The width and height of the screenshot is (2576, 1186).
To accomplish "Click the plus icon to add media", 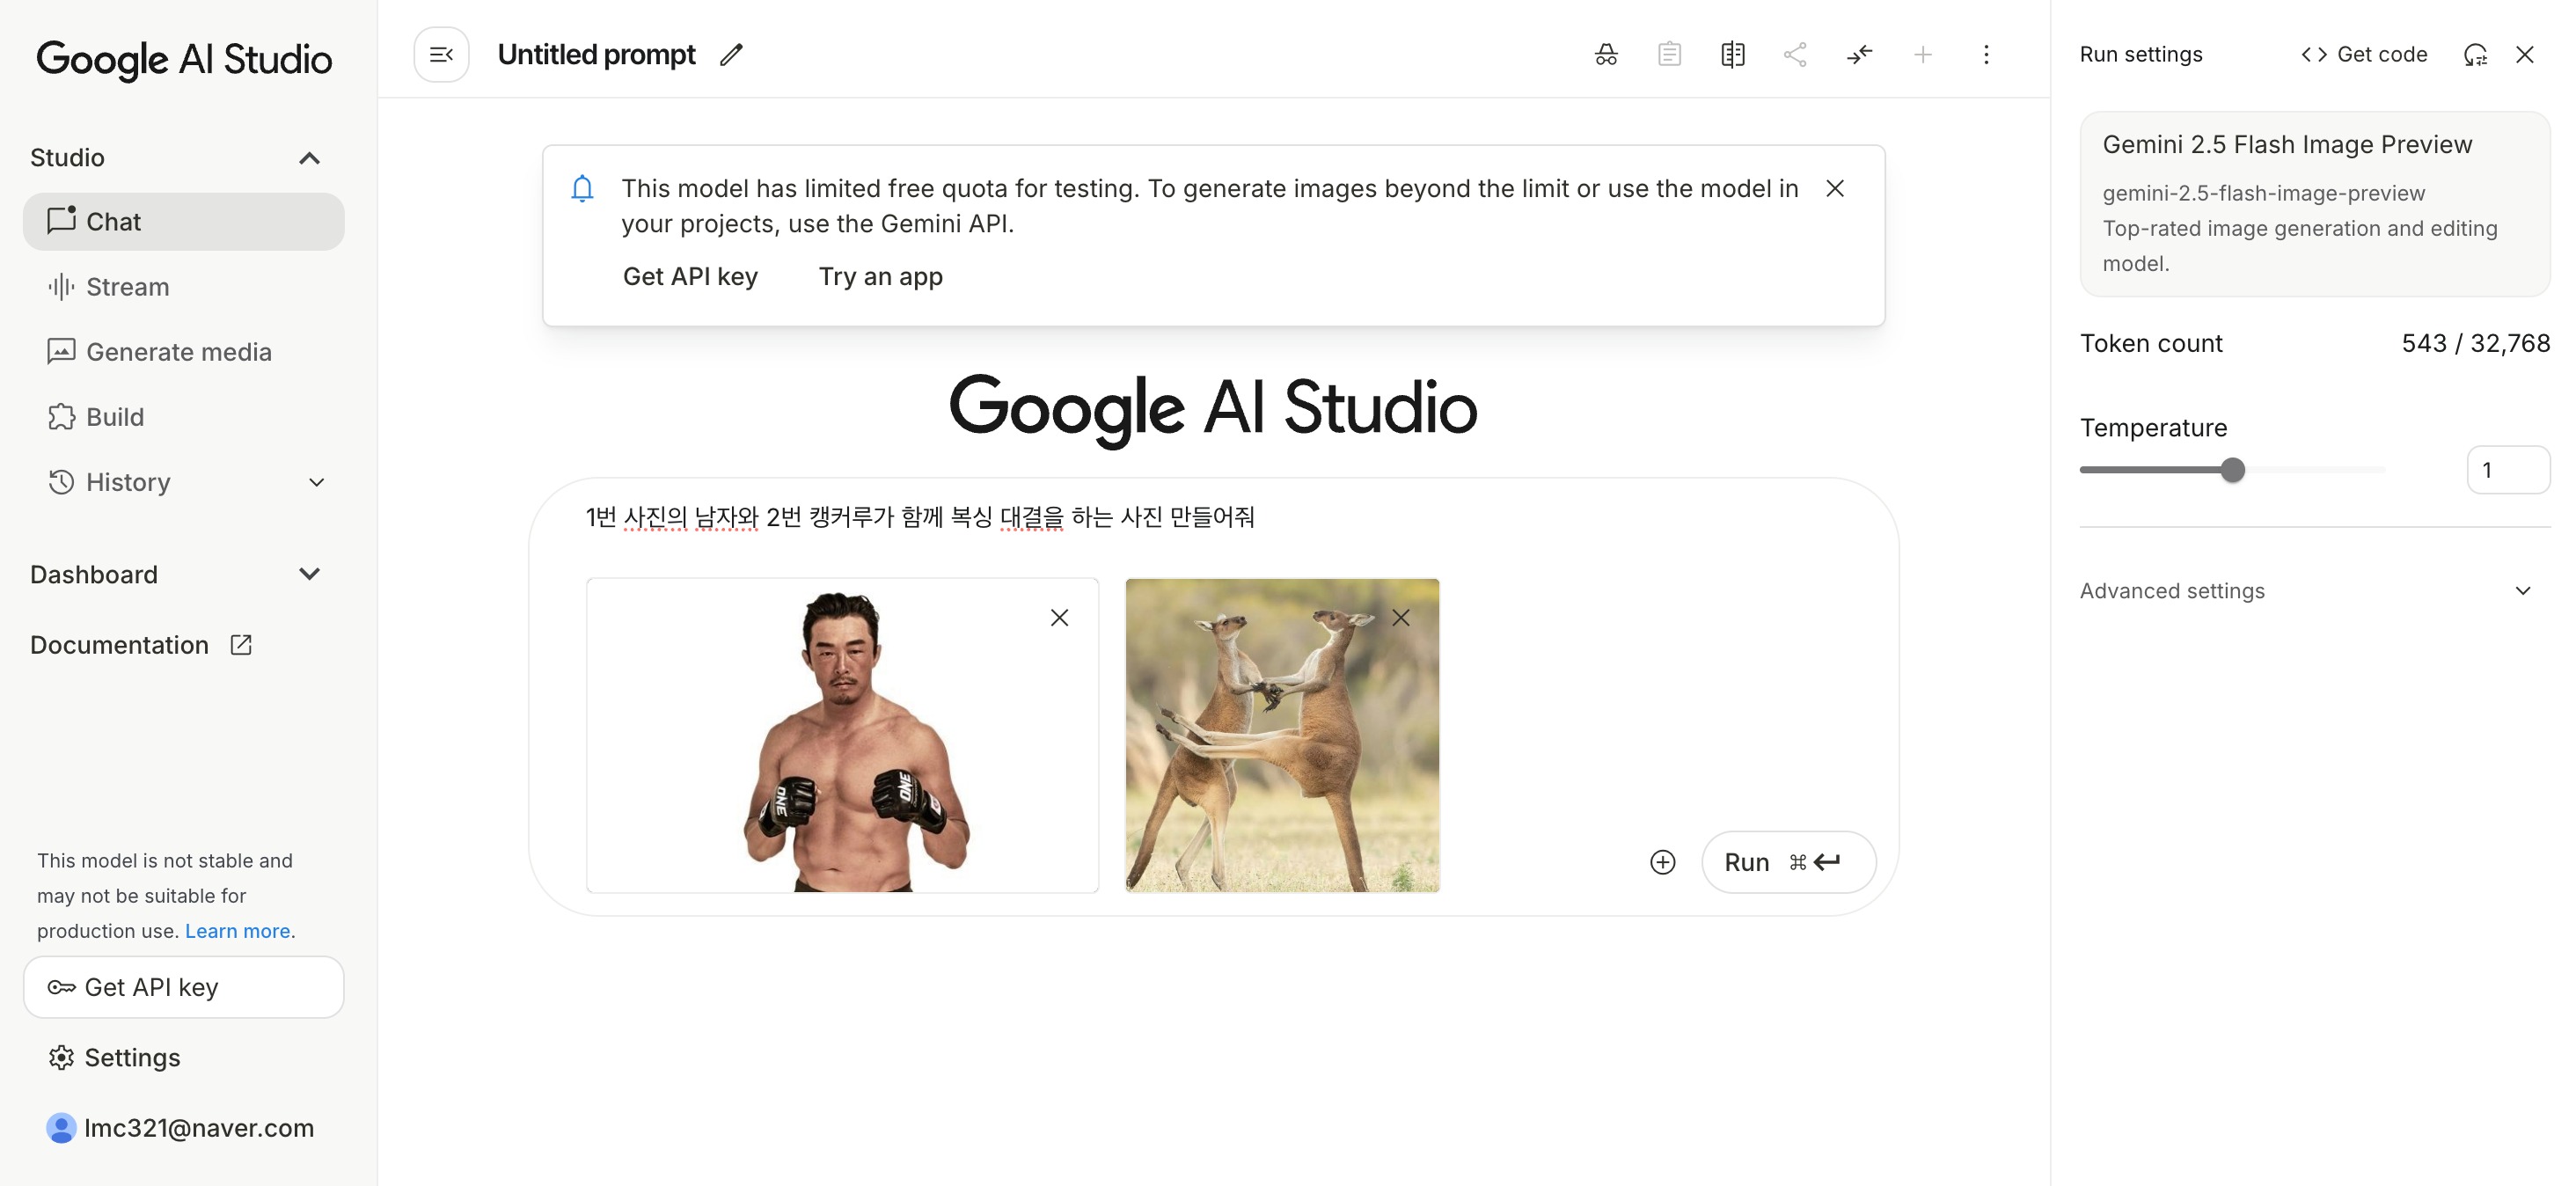I will (x=1662, y=862).
